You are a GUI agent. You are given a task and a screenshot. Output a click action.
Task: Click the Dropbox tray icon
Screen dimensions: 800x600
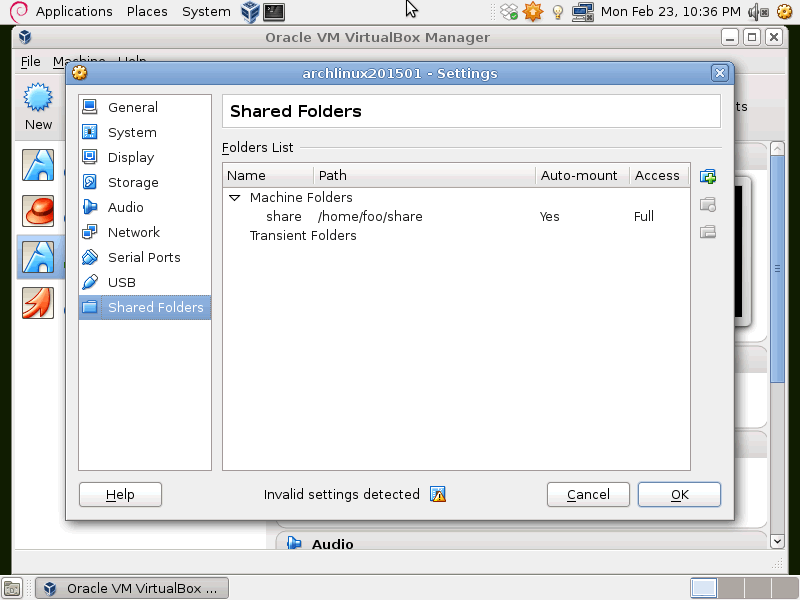tap(509, 11)
